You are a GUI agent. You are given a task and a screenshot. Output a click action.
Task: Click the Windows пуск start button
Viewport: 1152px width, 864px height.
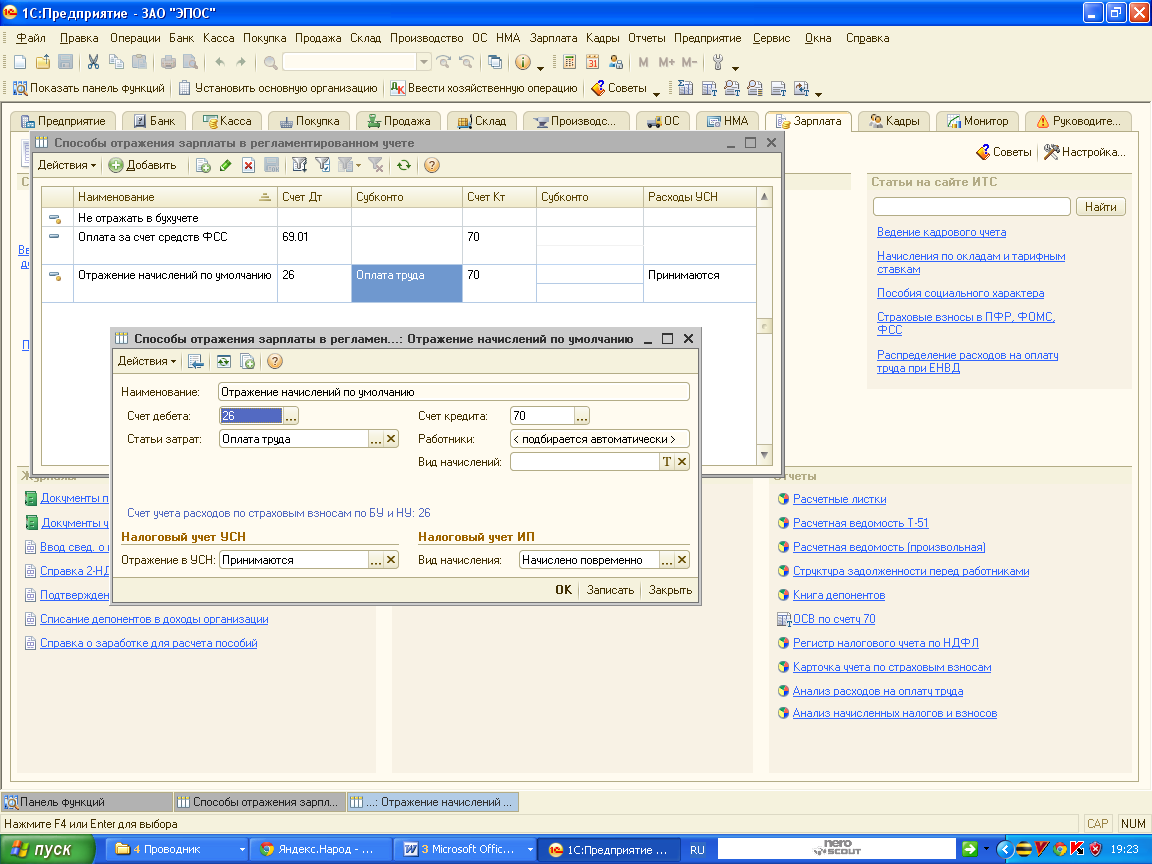(x=47, y=850)
